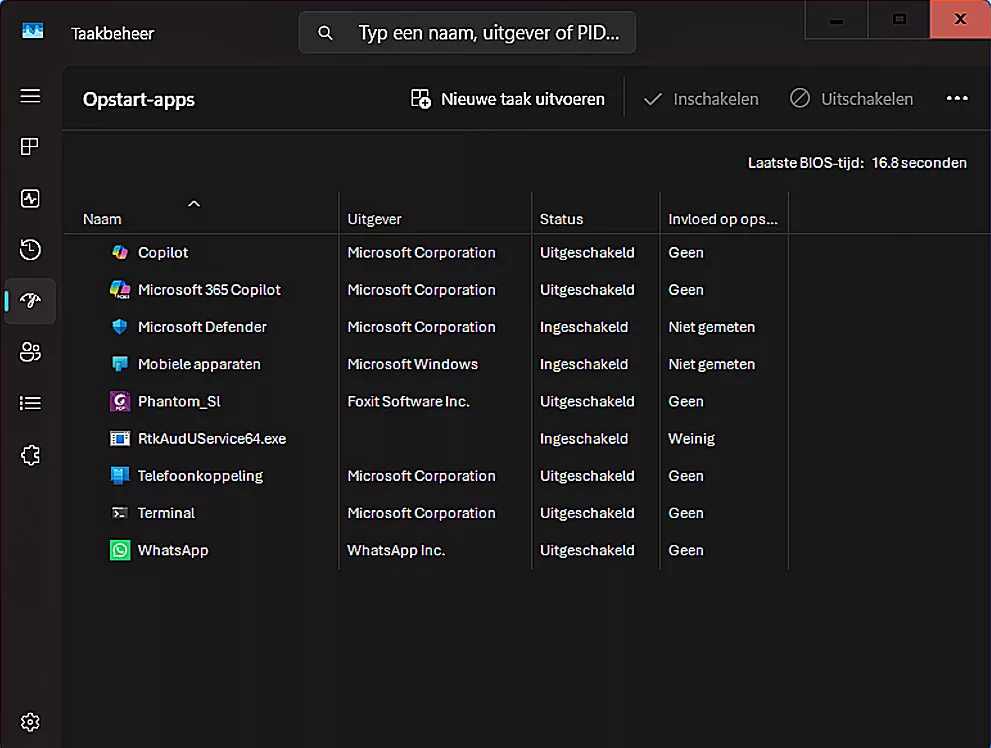This screenshot has width=991, height=748.
Task: Open Services page puzzle icon
Action: point(30,455)
